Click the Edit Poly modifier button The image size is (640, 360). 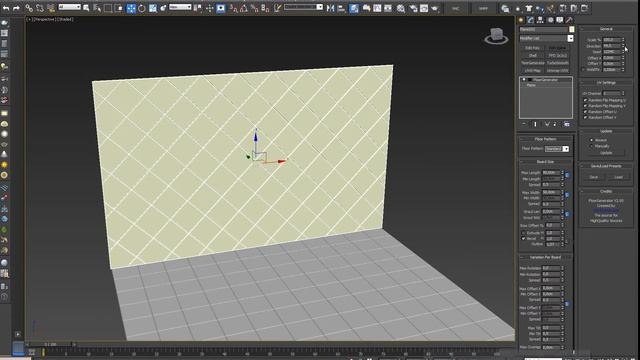click(533, 48)
